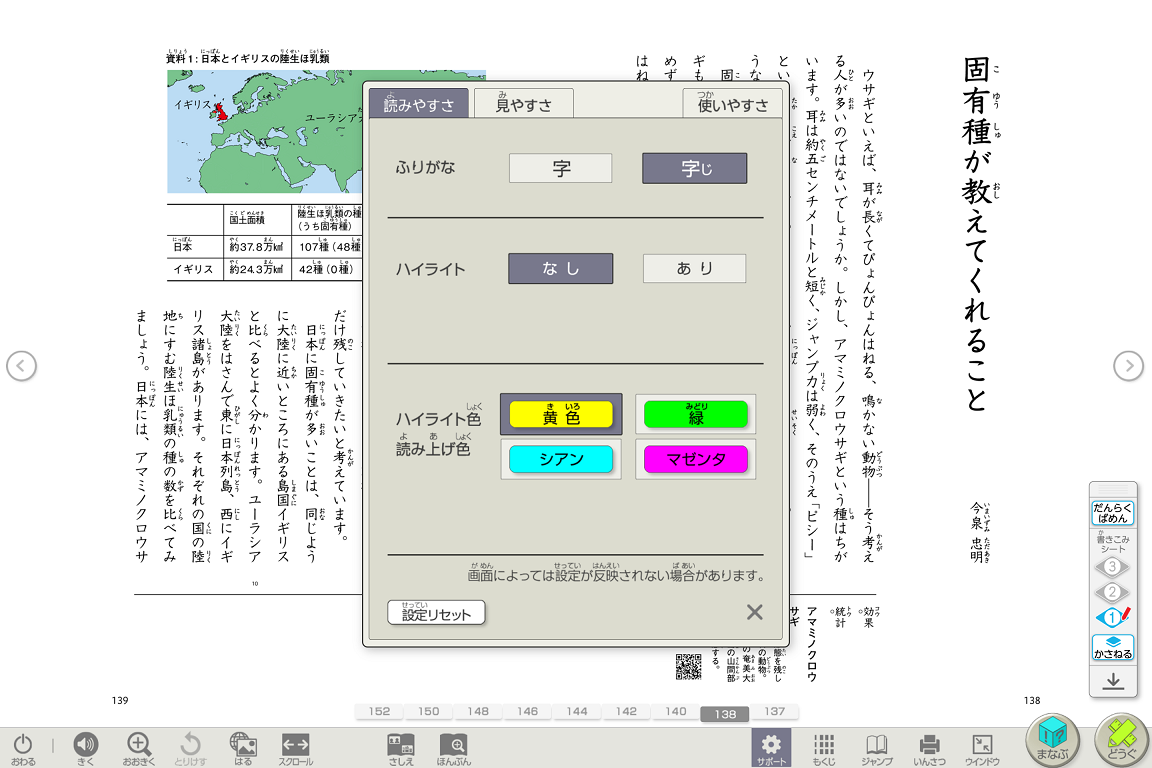Image resolution: width=1152 pixels, height=768 pixels.
Task: Click the いんさつ print icon
Action: [929, 744]
